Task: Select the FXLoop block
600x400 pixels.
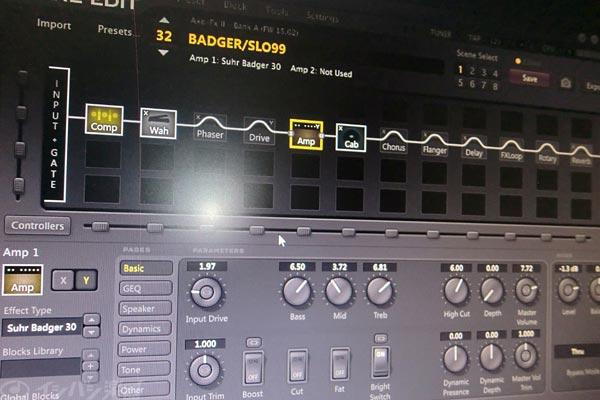Action: pyautogui.click(x=512, y=150)
